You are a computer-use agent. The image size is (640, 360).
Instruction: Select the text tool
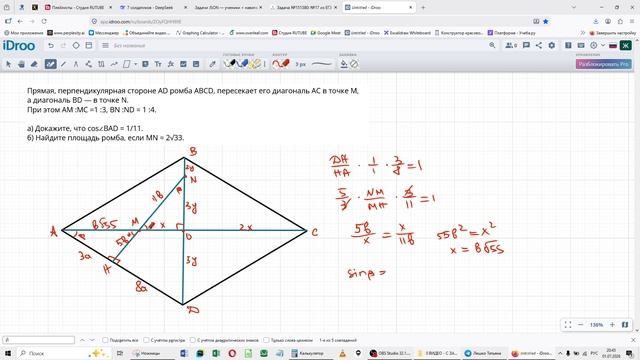158,64
